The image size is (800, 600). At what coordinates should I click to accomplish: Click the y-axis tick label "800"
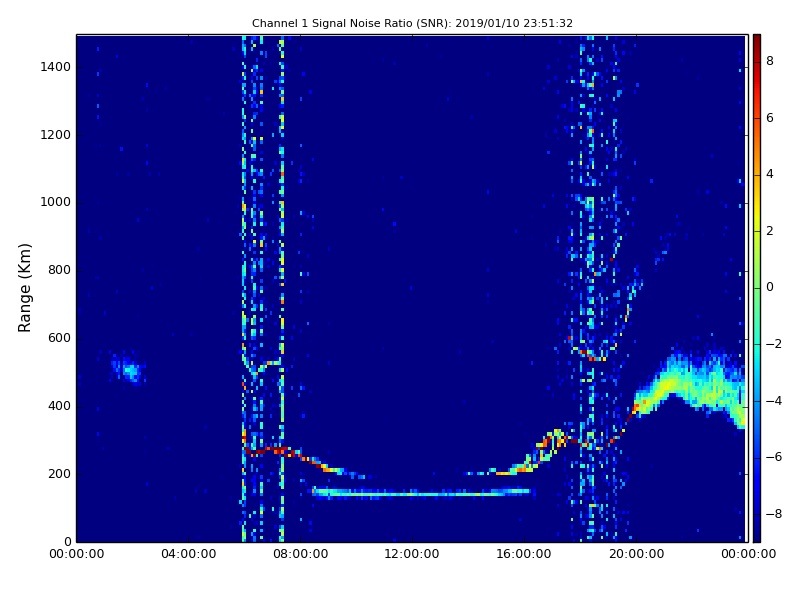tap(59, 270)
